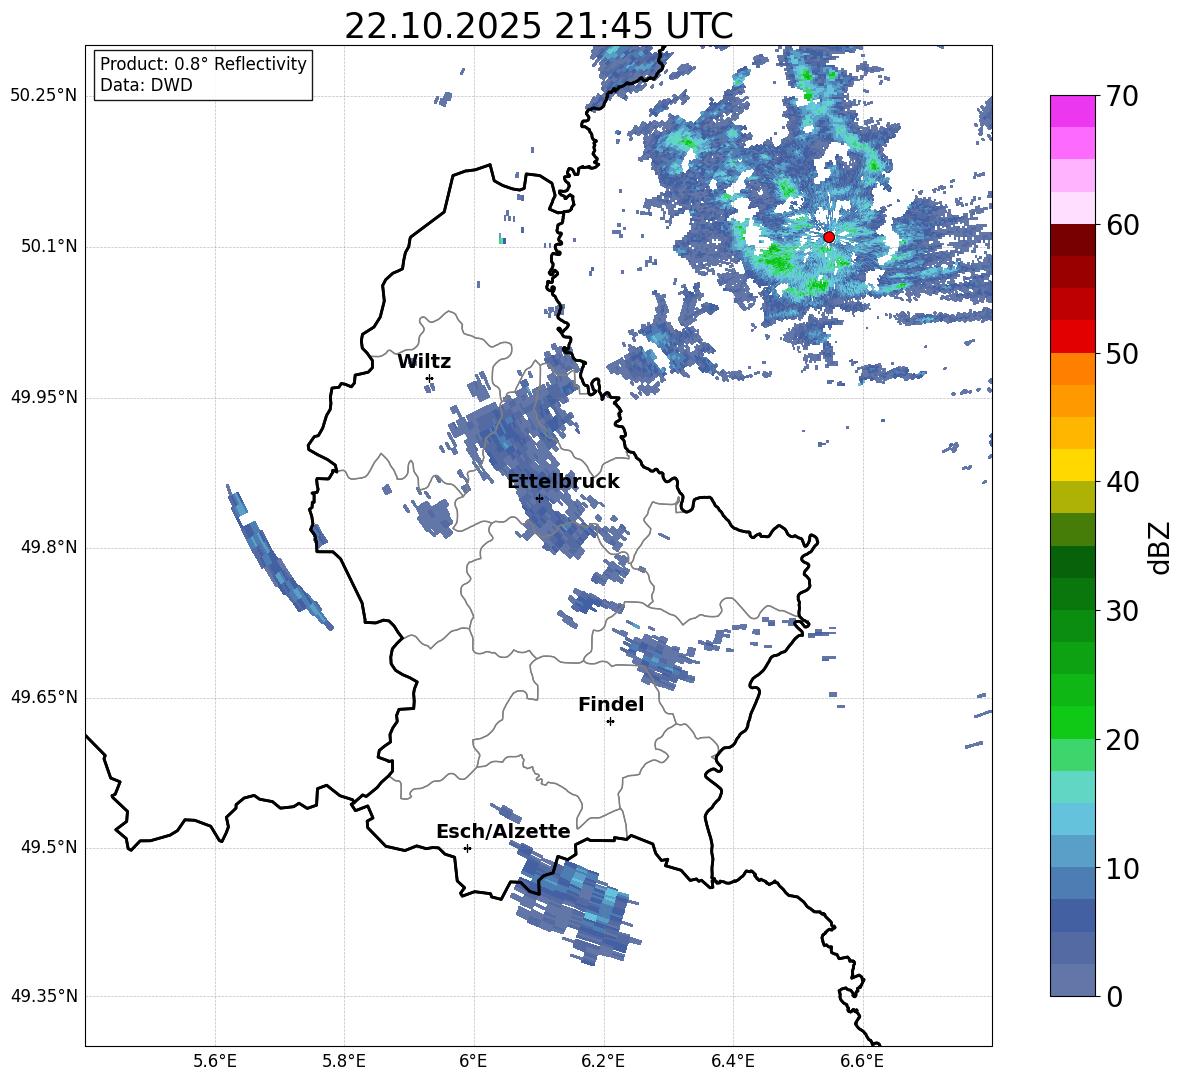
Task: Click the 49.5°N latitude label
Action: [48, 847]
